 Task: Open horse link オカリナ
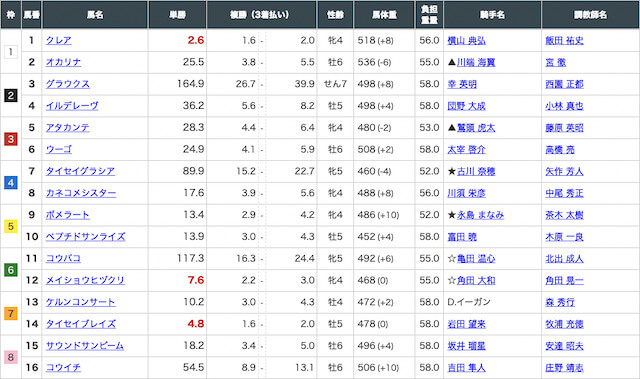(x=63, y=62)
